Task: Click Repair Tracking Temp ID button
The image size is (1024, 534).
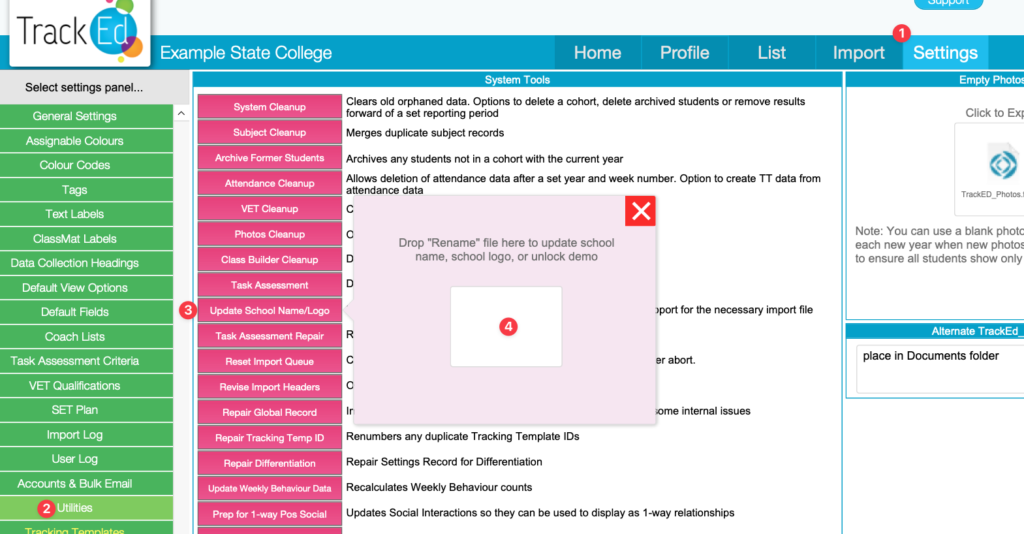Action: click(x=269, y=438)
